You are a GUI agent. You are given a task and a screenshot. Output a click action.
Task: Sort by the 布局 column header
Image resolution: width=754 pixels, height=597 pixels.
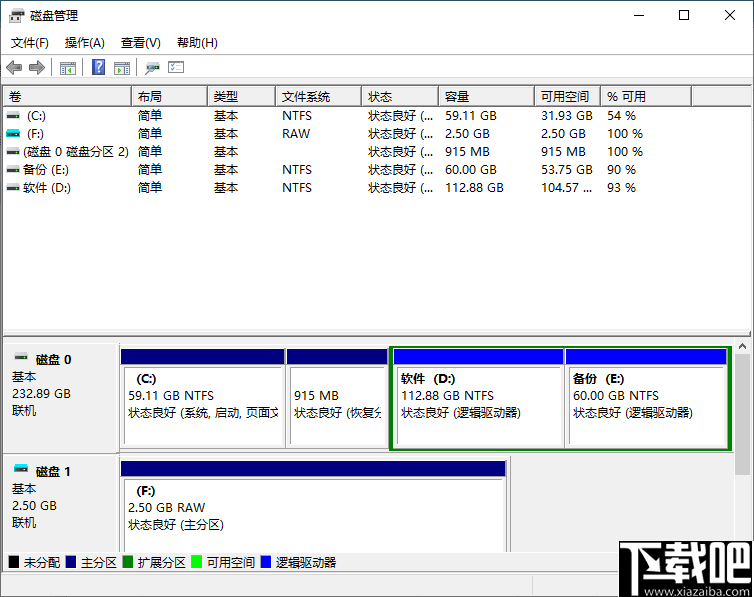pos(170,97)
